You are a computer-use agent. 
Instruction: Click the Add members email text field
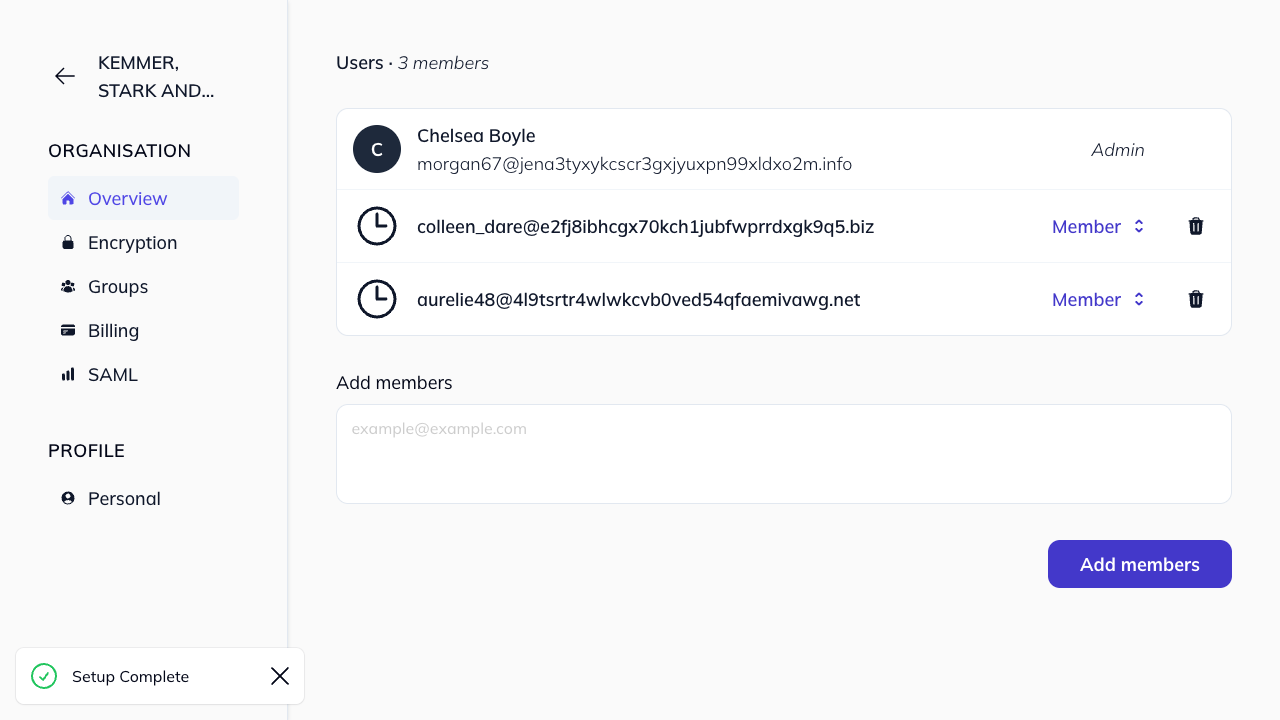[783, 453]
